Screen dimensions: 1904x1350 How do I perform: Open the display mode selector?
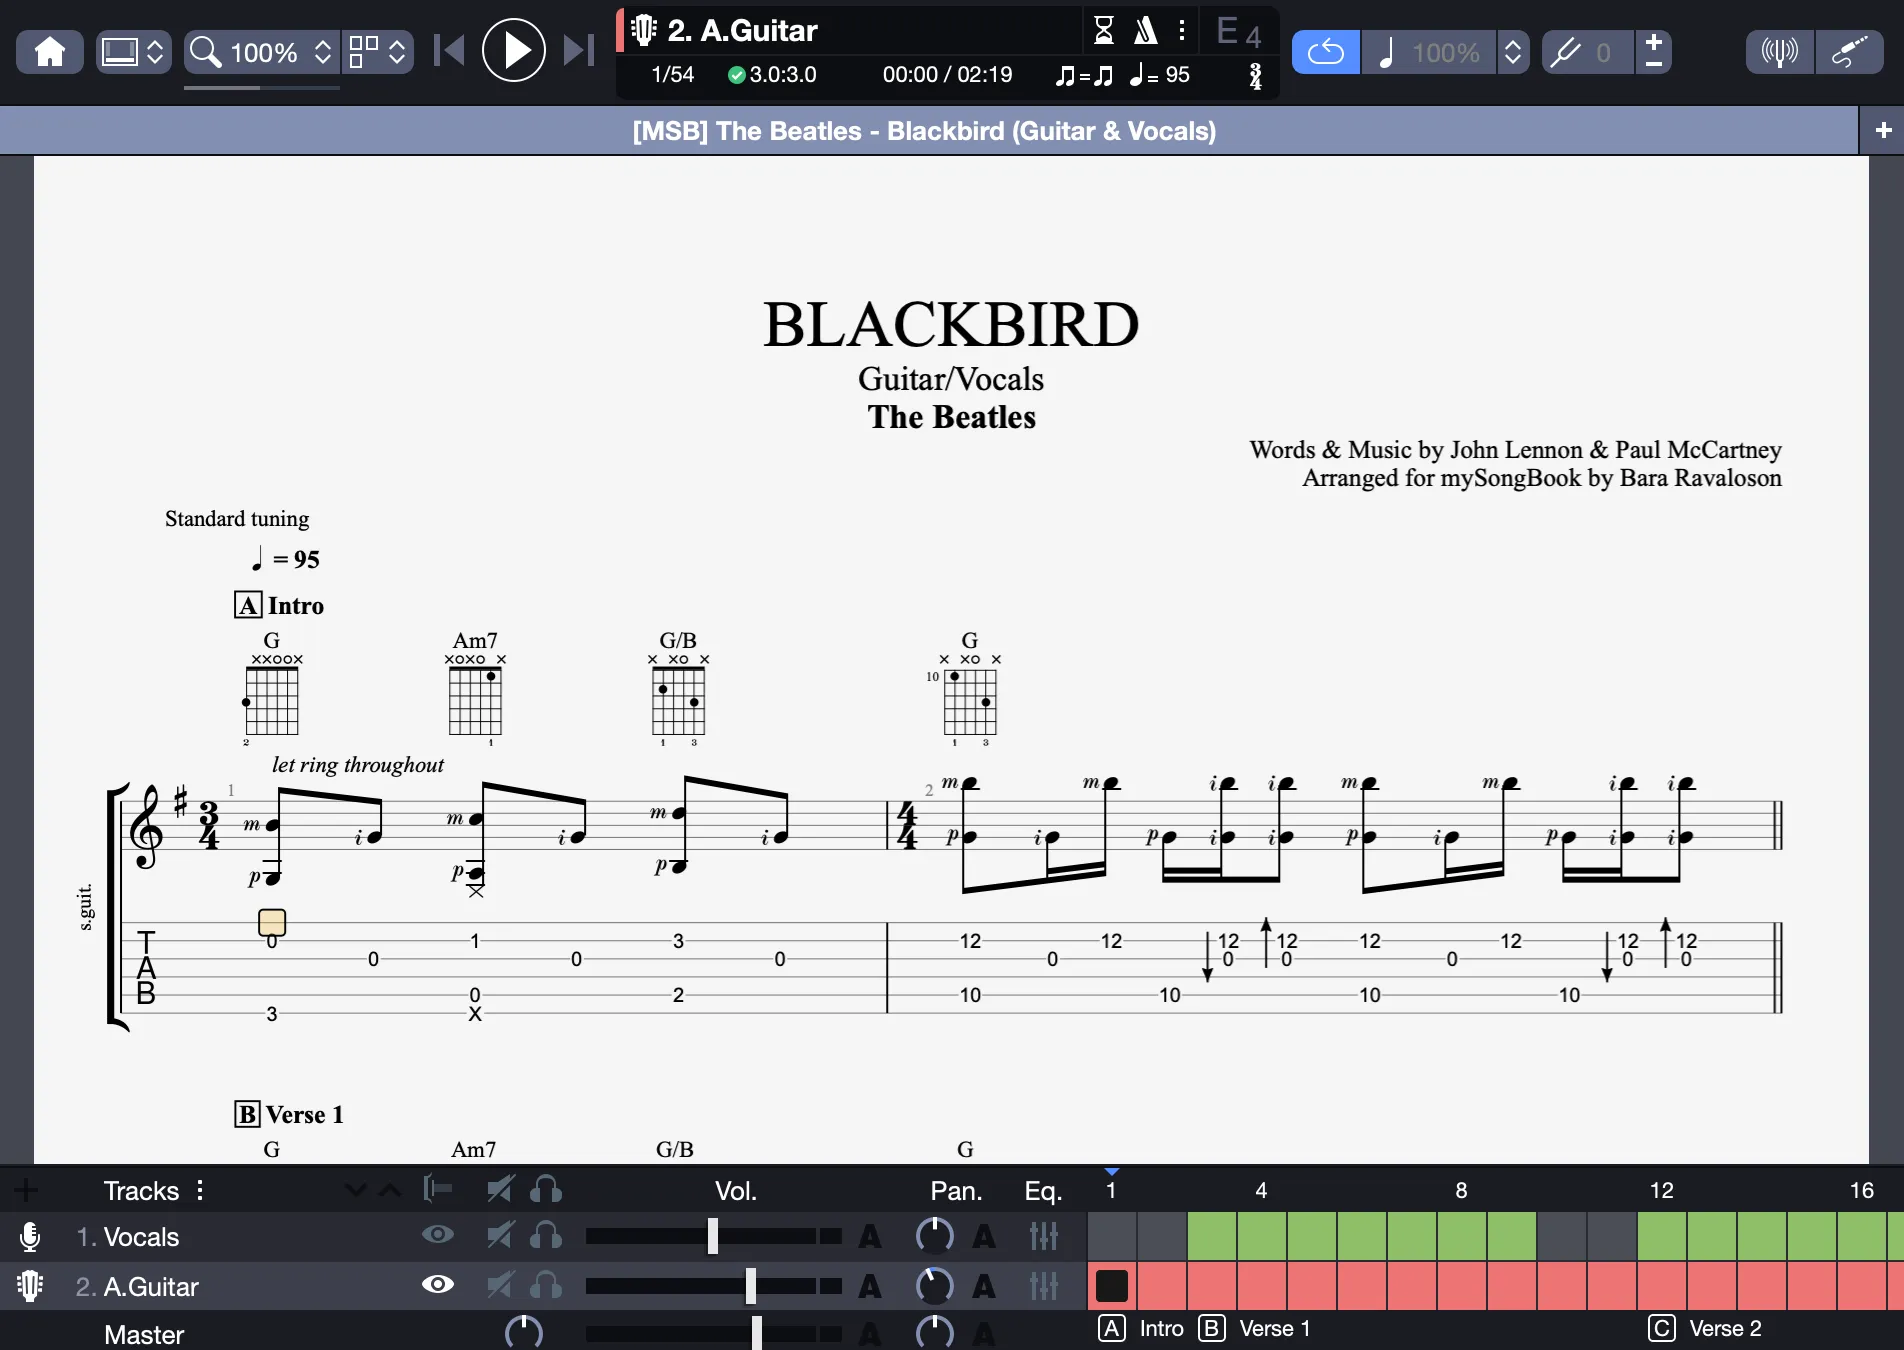click(133, 52)
